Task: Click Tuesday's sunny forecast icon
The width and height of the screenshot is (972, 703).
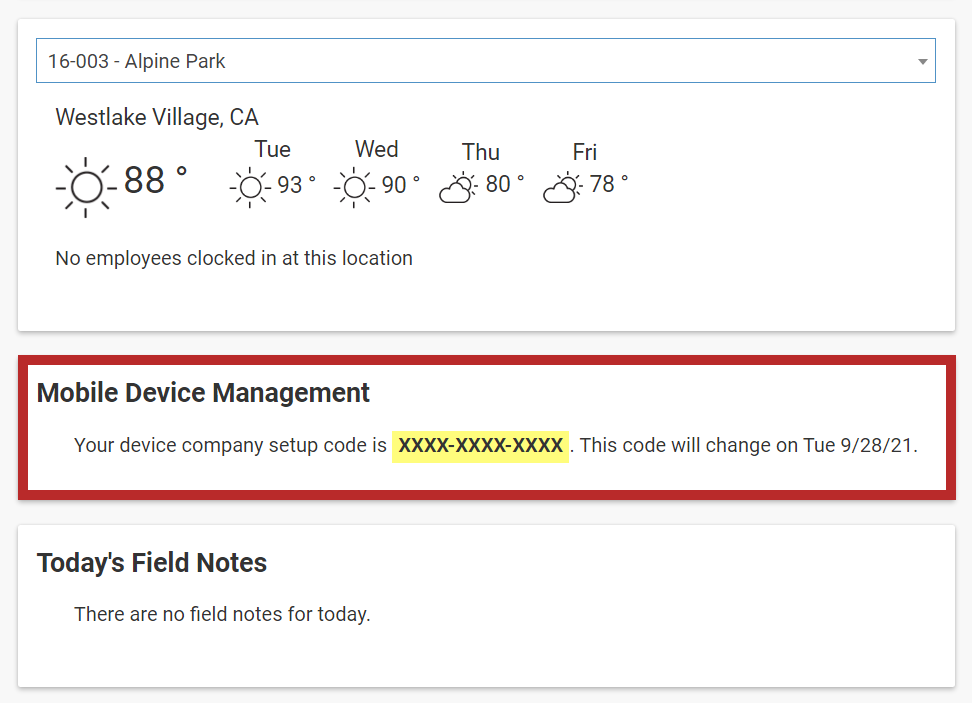Action: (x=249, y=187)
